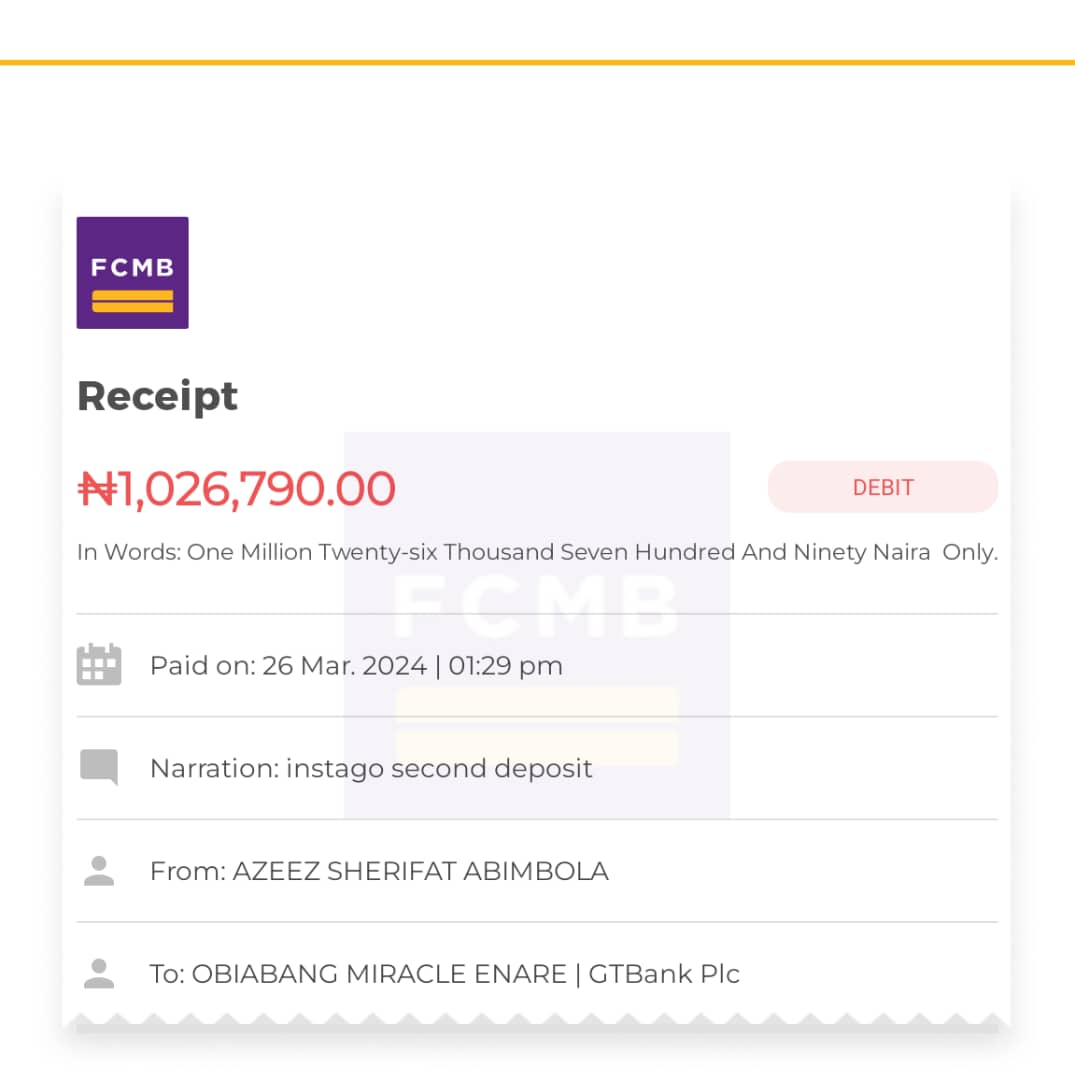
Task: Click the yellow bars in the FCMB logo
Action: [x=132, y=301]
